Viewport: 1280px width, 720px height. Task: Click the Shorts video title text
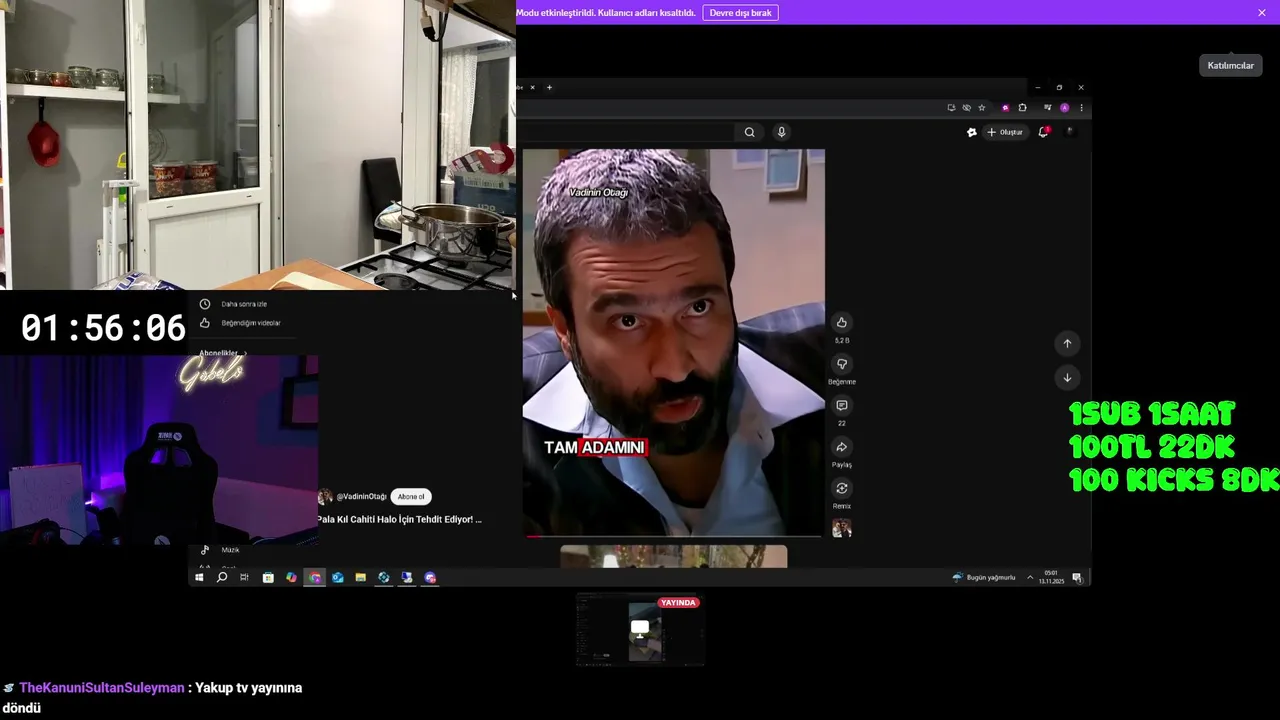click(399, 519)
